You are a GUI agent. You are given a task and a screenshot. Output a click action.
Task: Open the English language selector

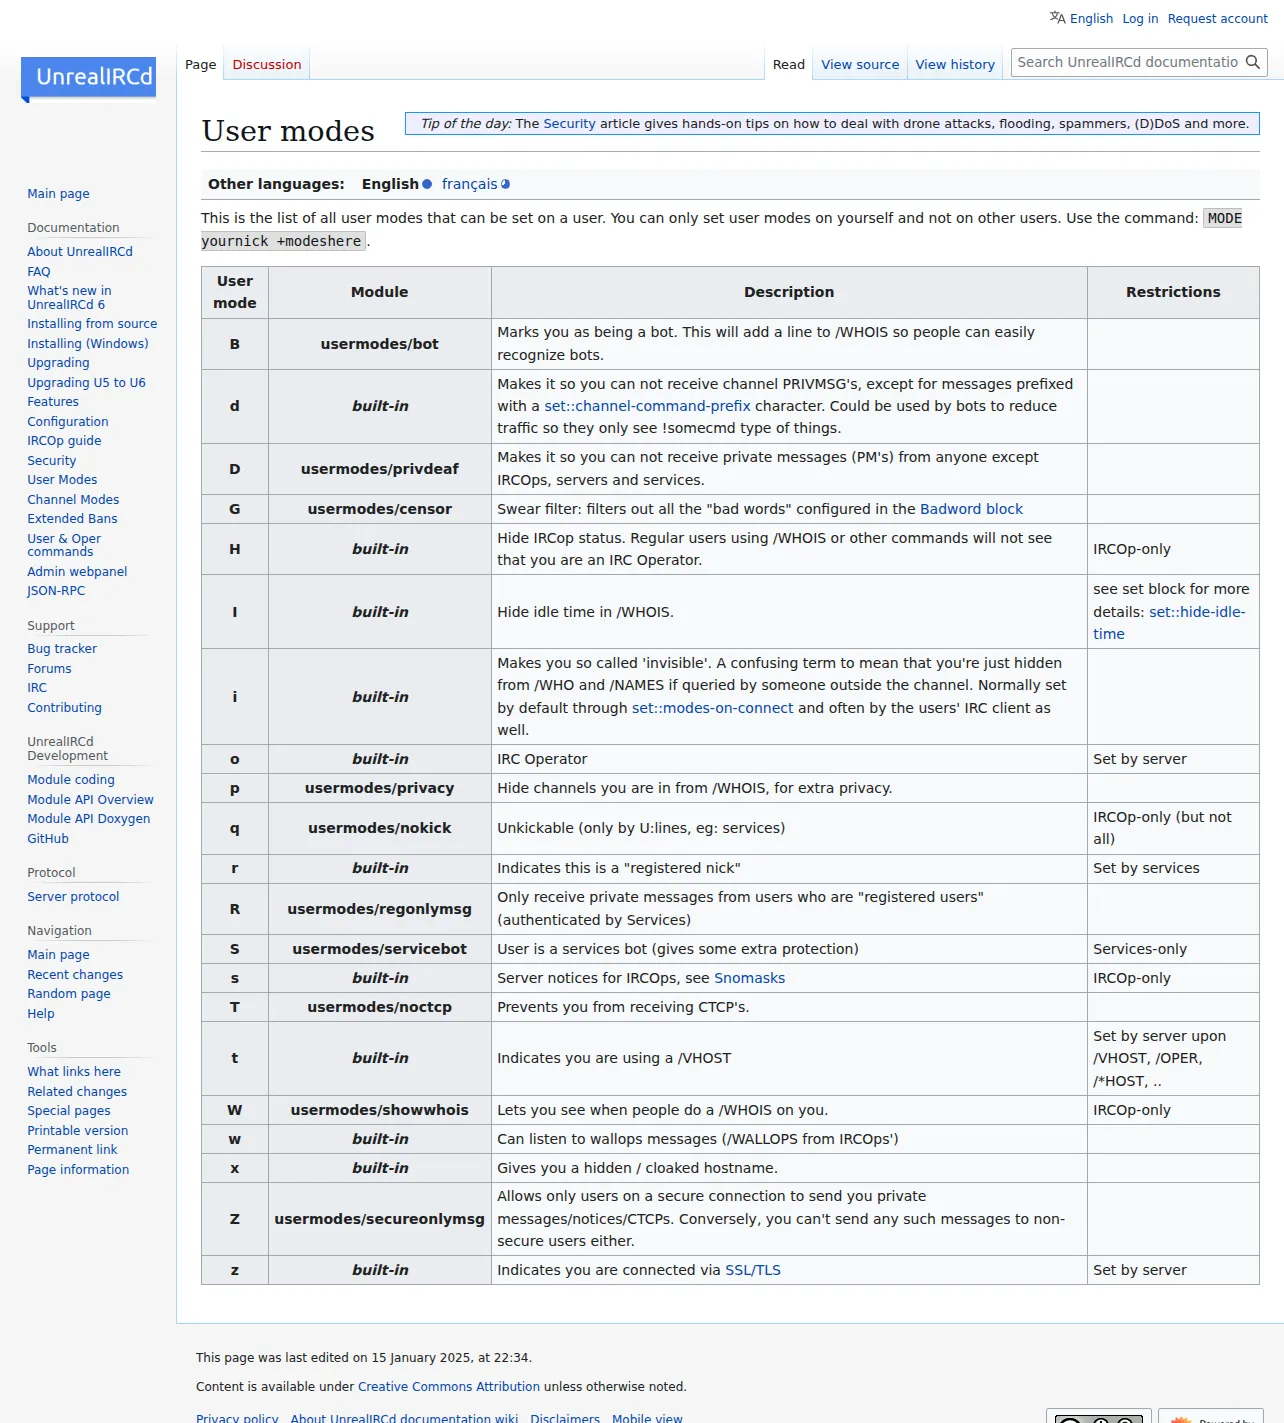(1091, 18)
